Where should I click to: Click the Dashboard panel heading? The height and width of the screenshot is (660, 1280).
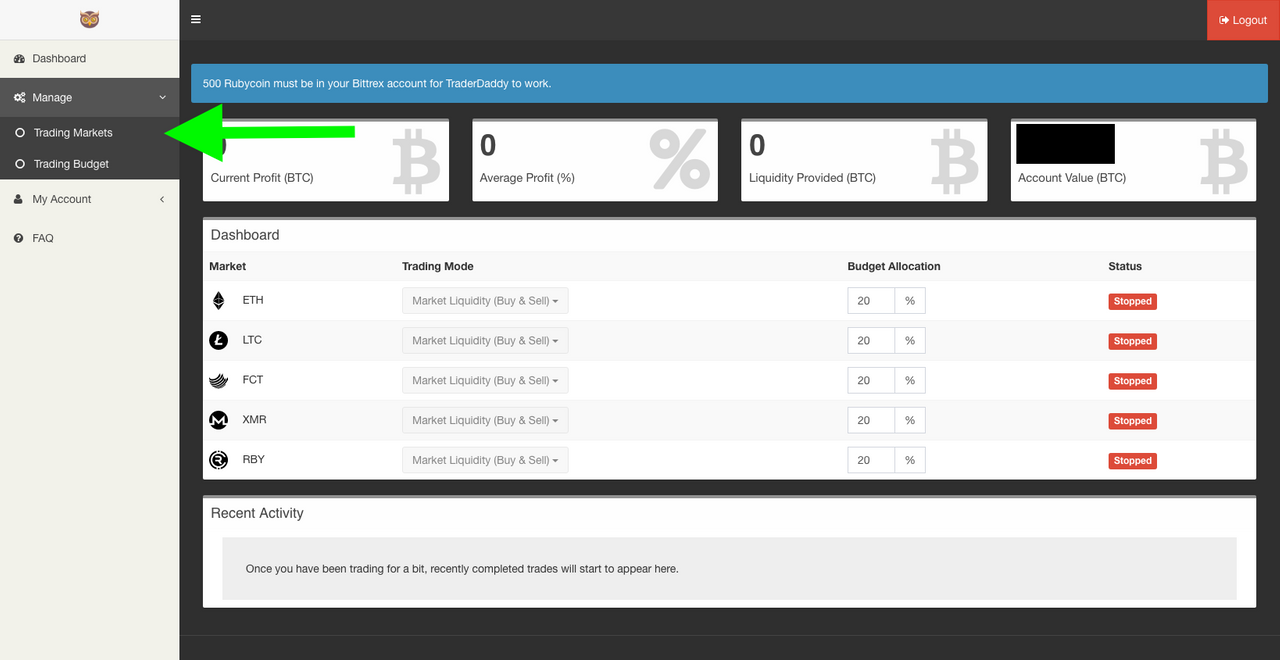pos(245,235)
